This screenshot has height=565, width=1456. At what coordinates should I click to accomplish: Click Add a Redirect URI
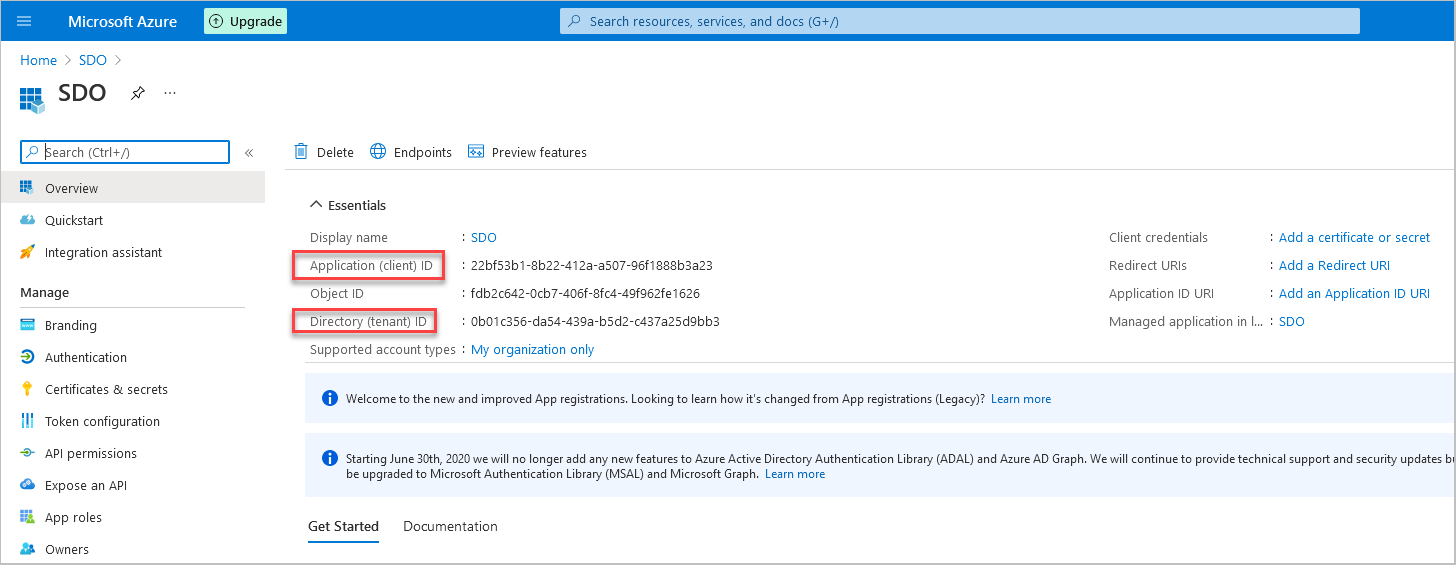tap(1334, 265)
